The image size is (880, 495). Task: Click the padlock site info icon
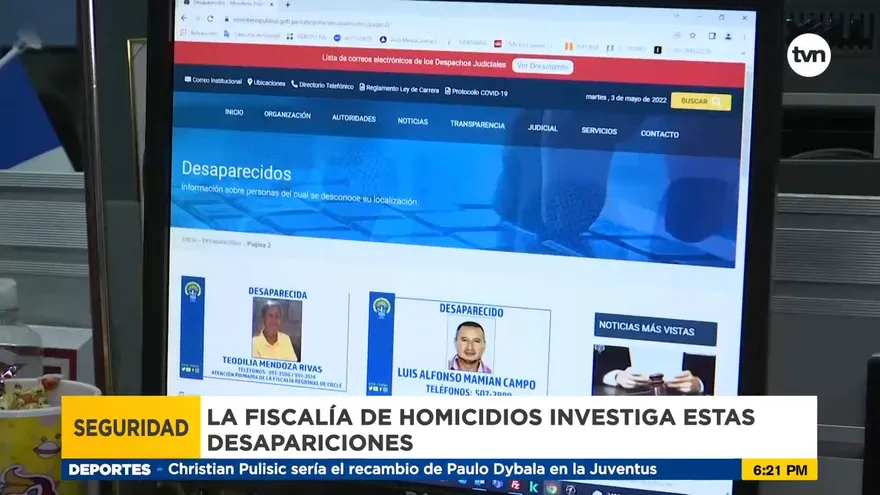tap(226, 20)
